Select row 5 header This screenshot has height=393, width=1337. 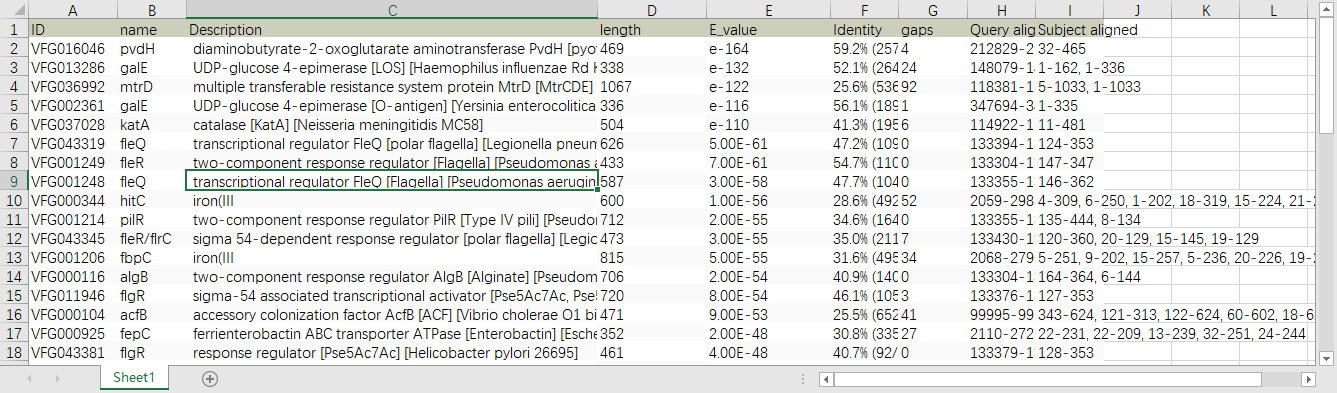pyautogui.click(x=14, y=105)
